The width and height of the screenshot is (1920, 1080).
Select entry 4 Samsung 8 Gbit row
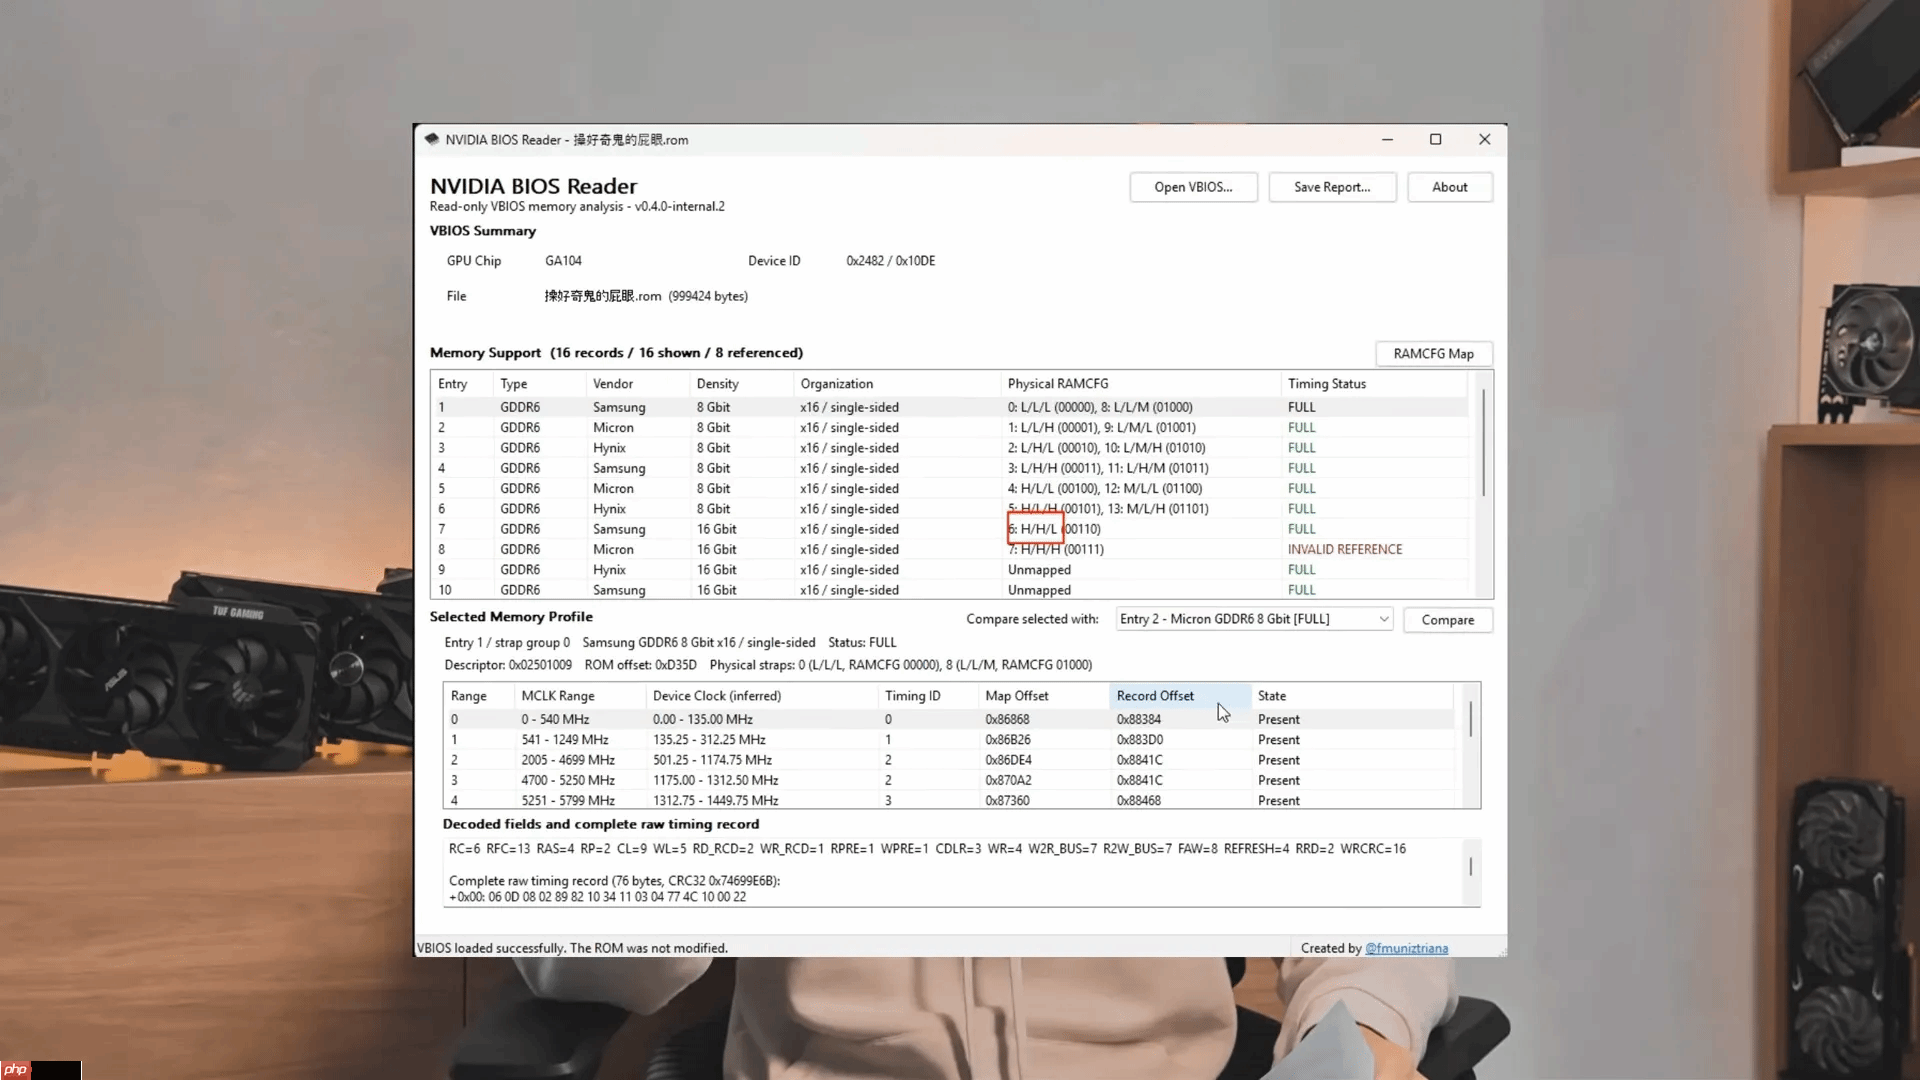tap(950, 468)
